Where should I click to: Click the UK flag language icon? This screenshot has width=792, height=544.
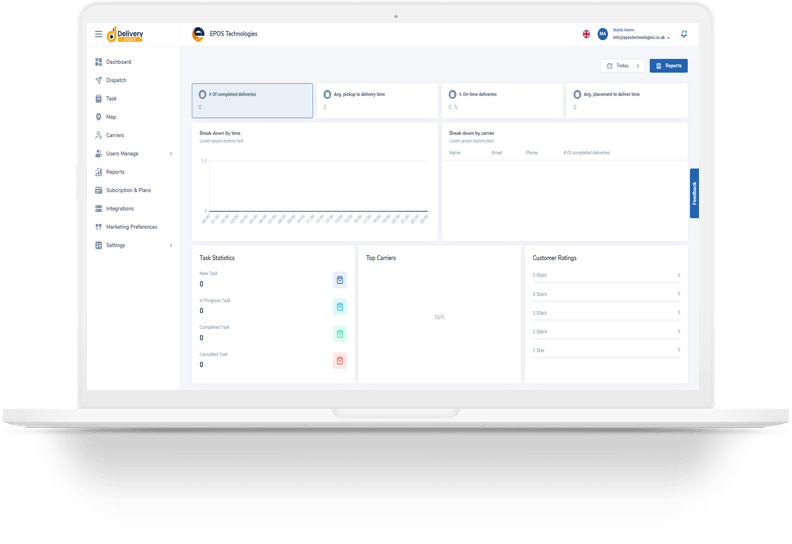(586, 34)
